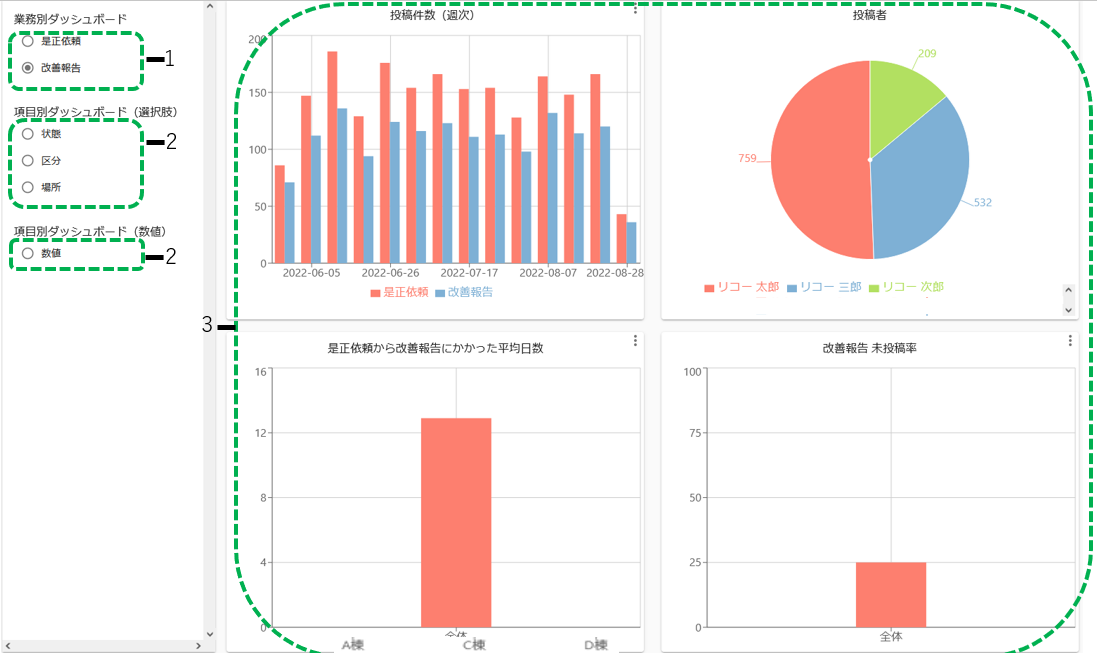
Task: Click the sidebar vertical scrollbar down arrow
Action: 209,633
